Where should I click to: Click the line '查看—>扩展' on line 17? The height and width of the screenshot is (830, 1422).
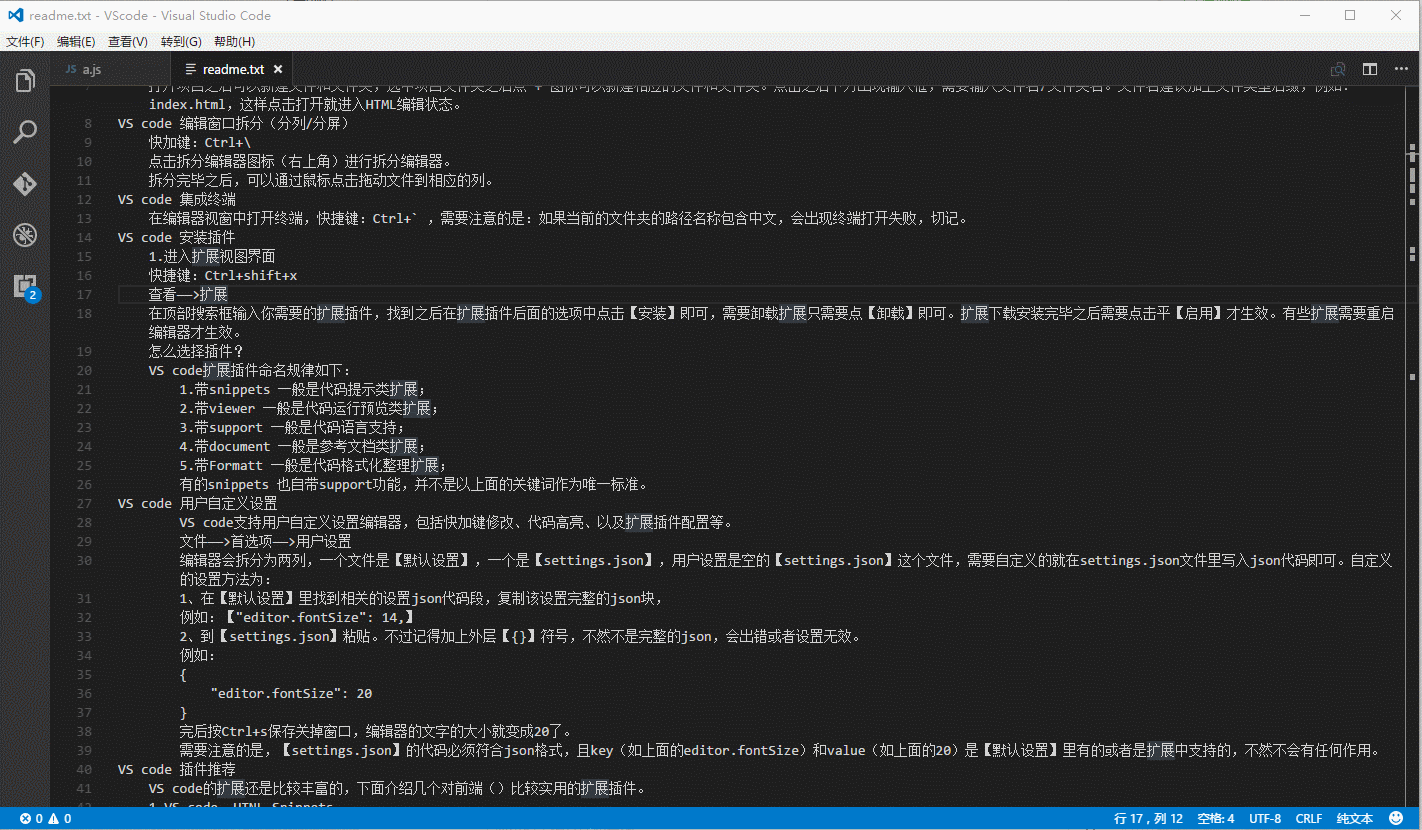coord(188,295)
